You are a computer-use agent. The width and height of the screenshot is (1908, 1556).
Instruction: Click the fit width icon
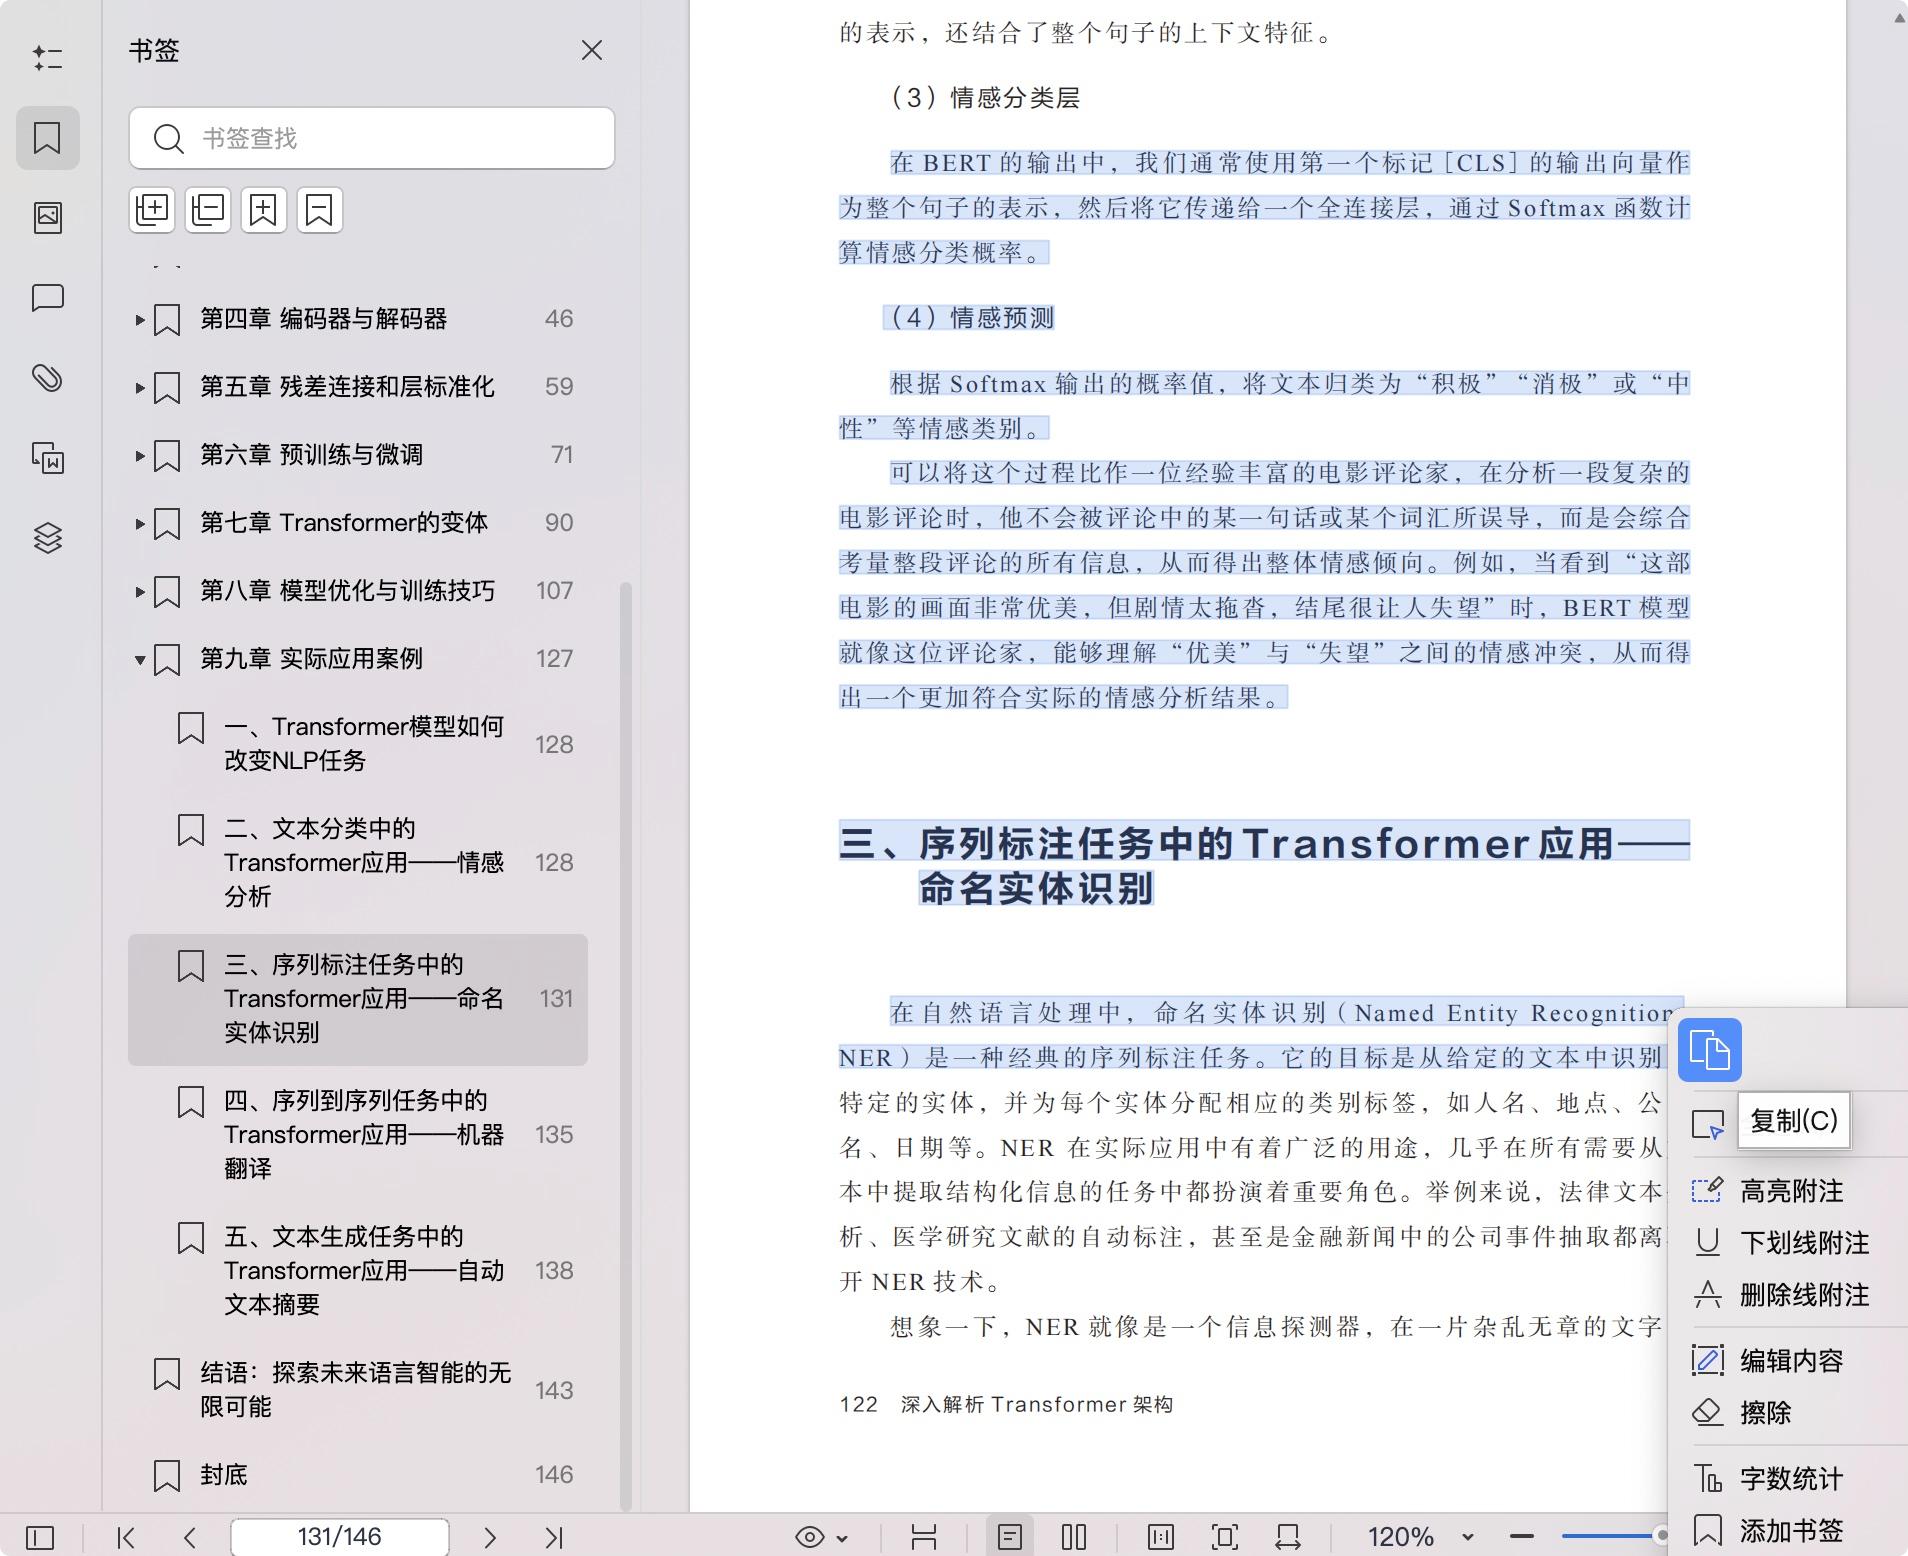tap(1288, 1537)
